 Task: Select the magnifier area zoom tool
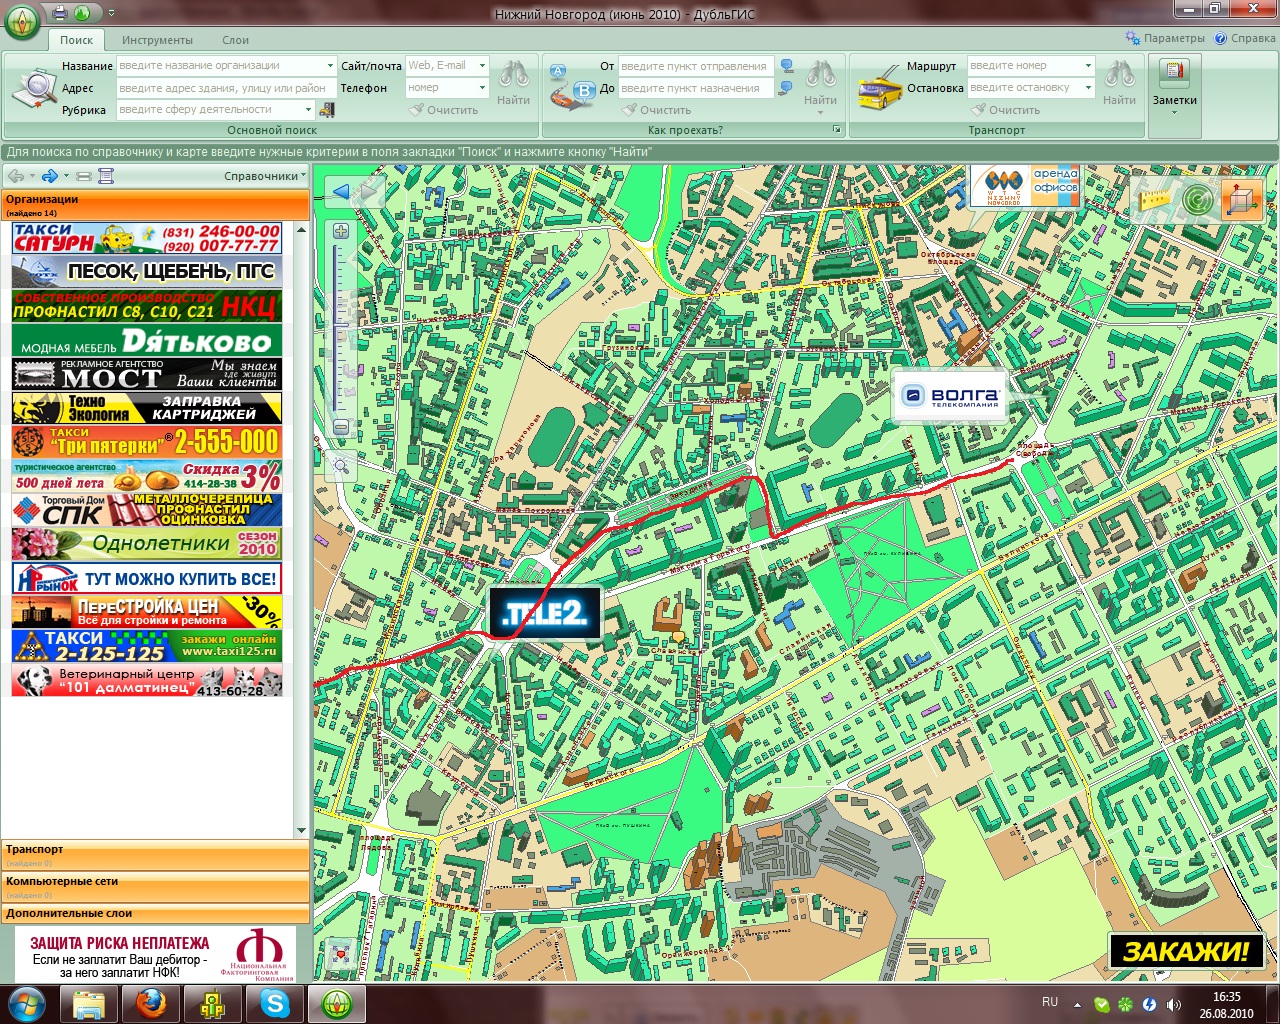[341, 466]
